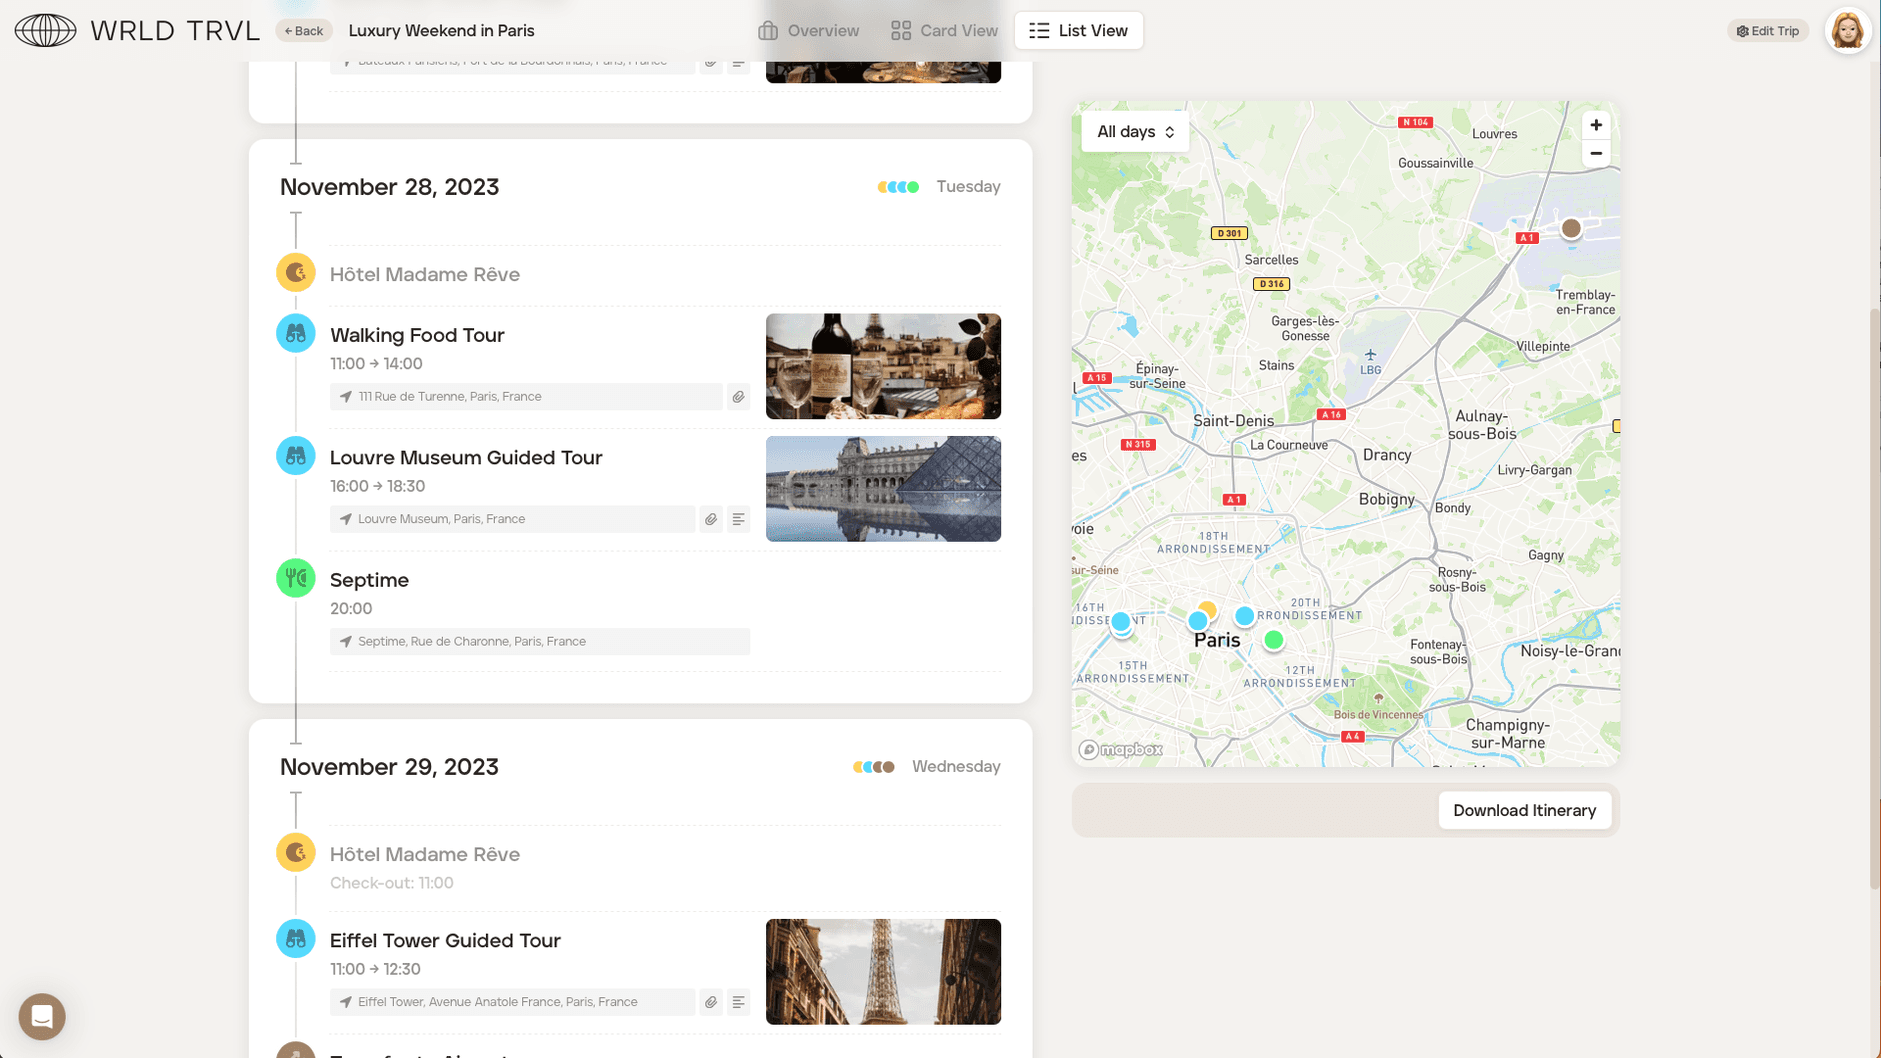
Task: Click the Luxury Weekend in Paris title
Action: 441,31
